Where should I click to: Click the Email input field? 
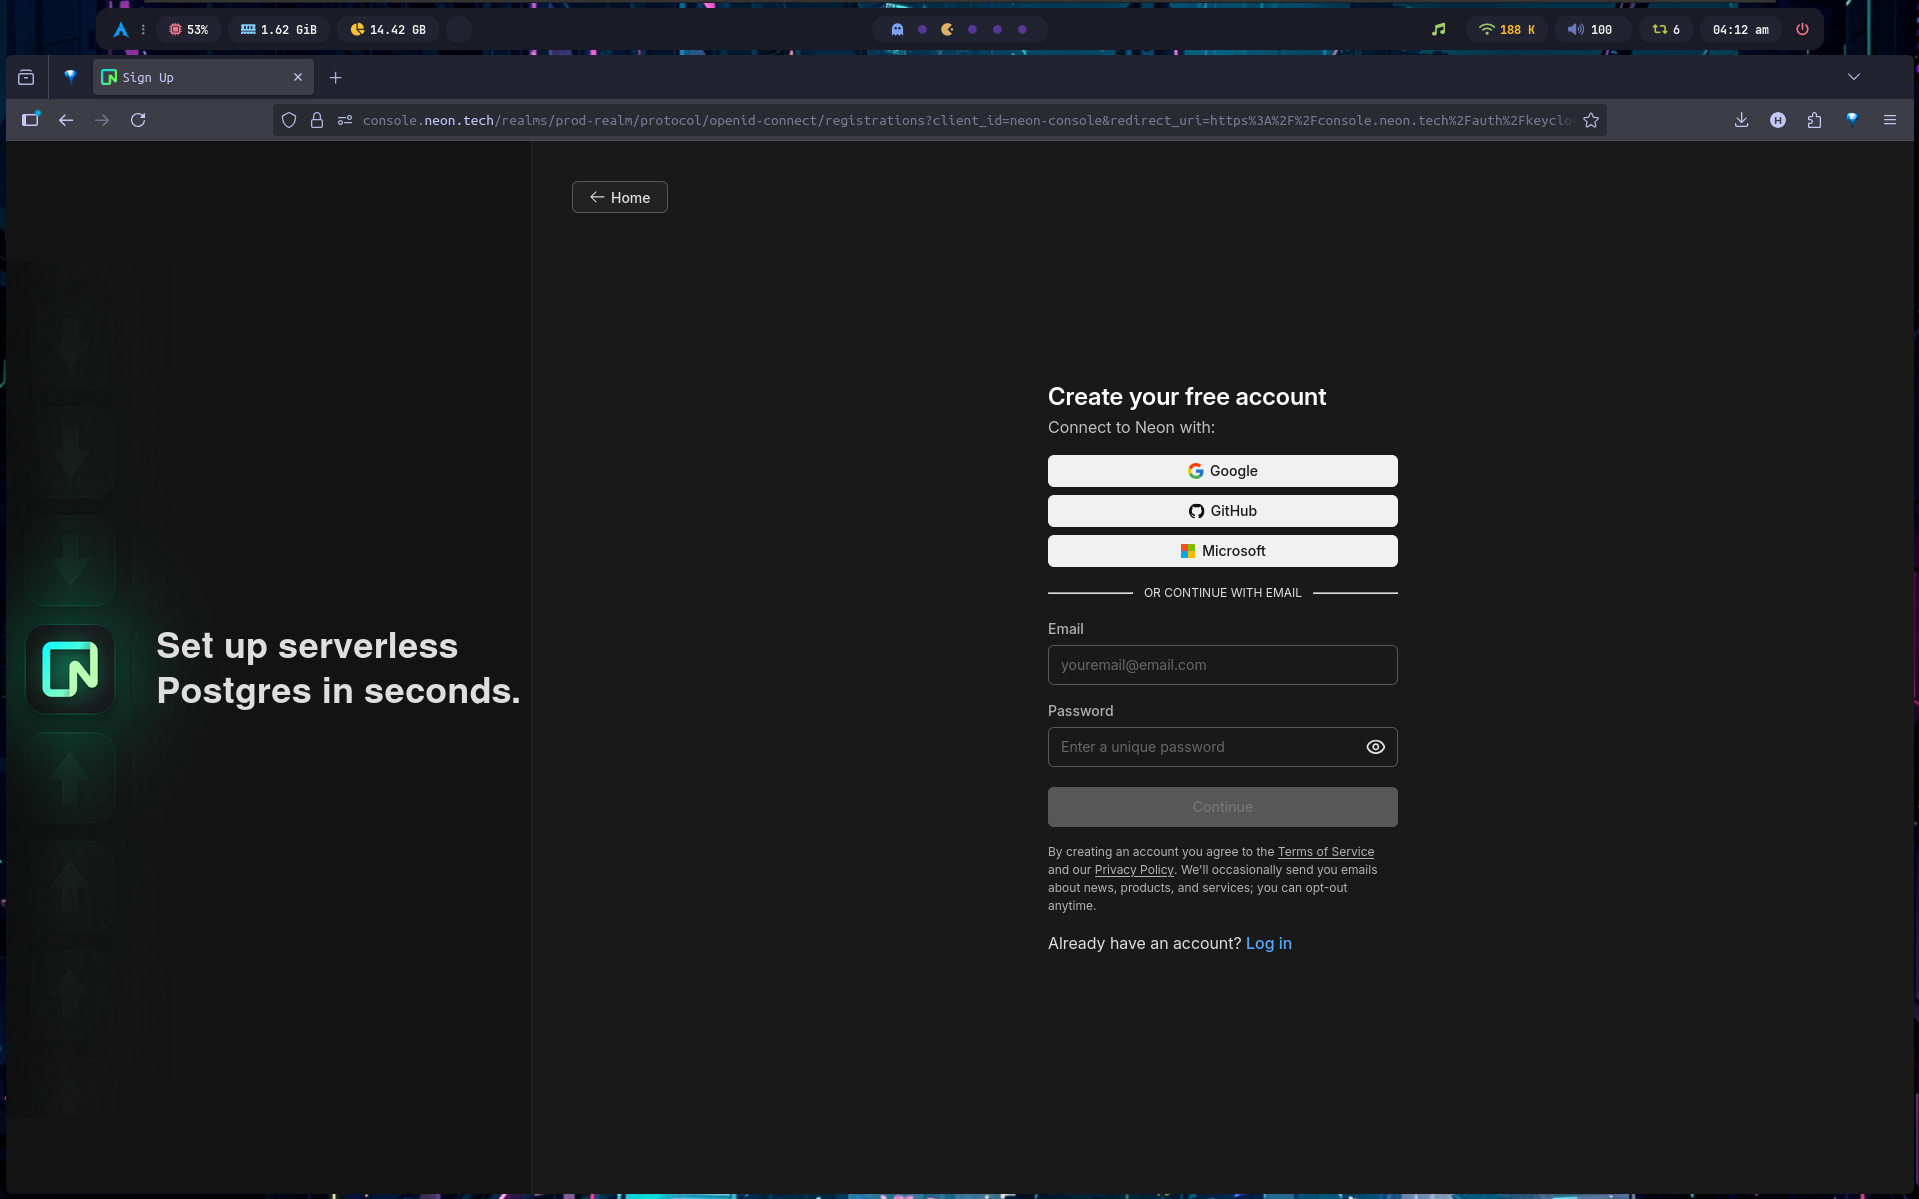pos(1222,665)
